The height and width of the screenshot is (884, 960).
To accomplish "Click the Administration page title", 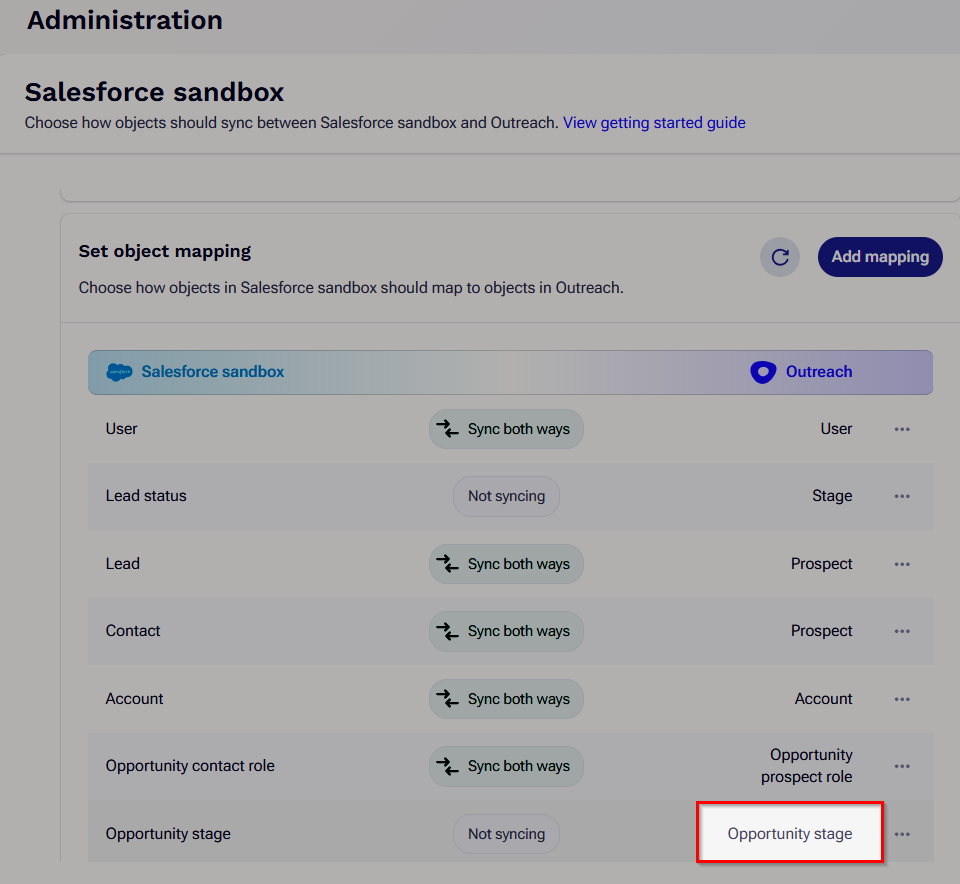I will click(x=125, y=20).
